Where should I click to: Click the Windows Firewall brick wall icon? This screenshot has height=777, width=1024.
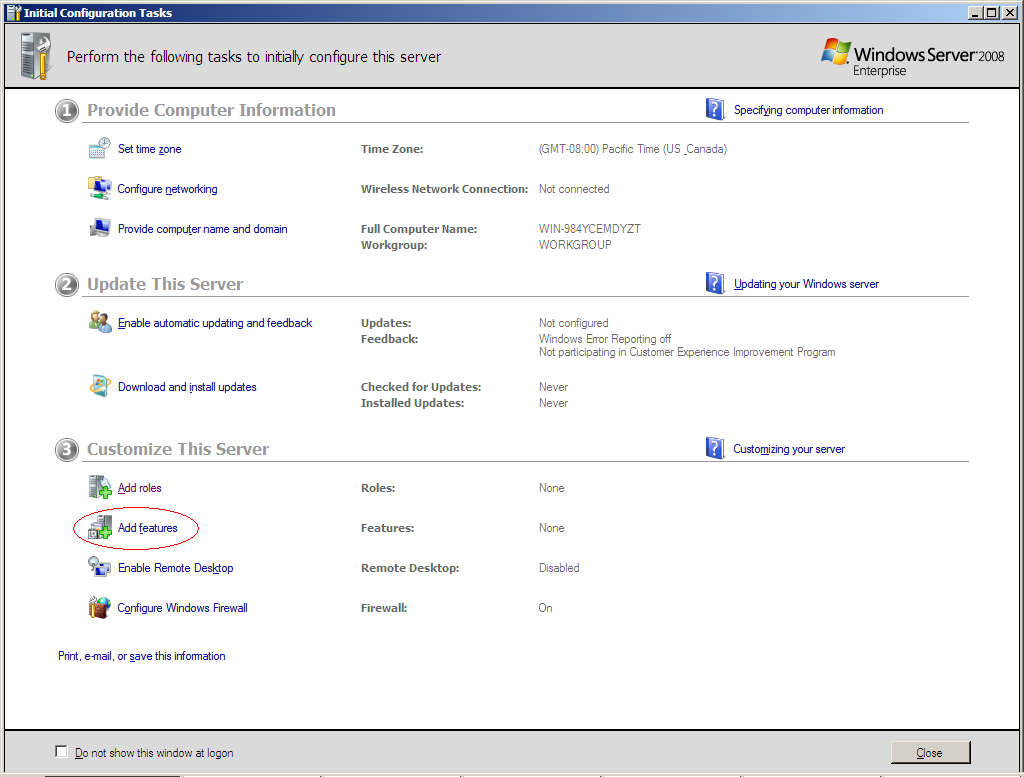[x=99, y=607]
